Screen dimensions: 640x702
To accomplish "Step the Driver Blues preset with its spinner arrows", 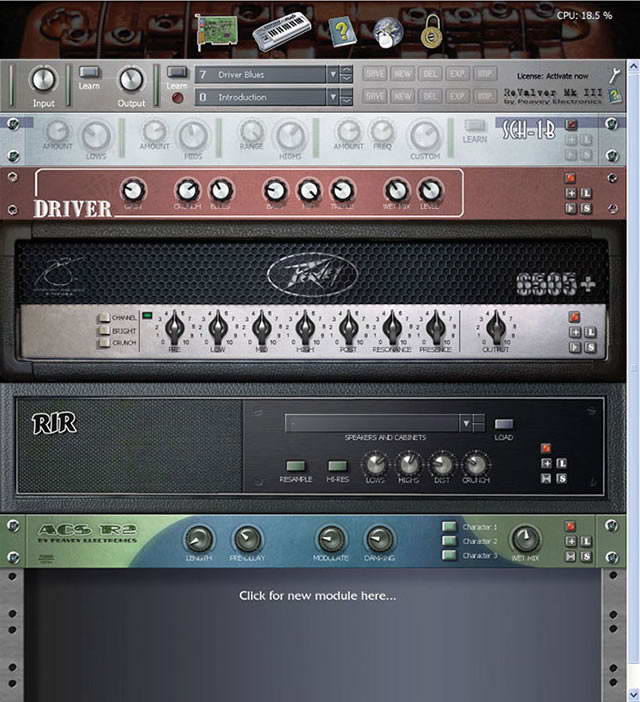I will click(x=346, y=74).
